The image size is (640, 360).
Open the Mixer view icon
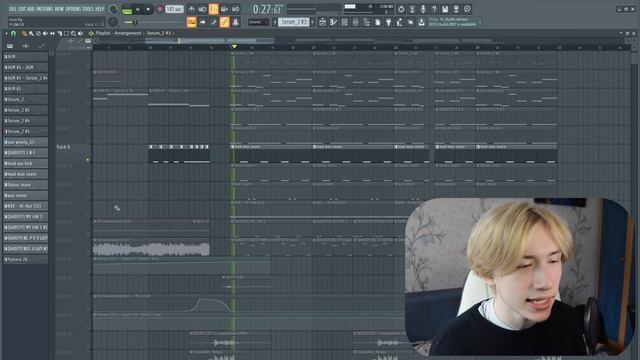(x=356, y=22)
